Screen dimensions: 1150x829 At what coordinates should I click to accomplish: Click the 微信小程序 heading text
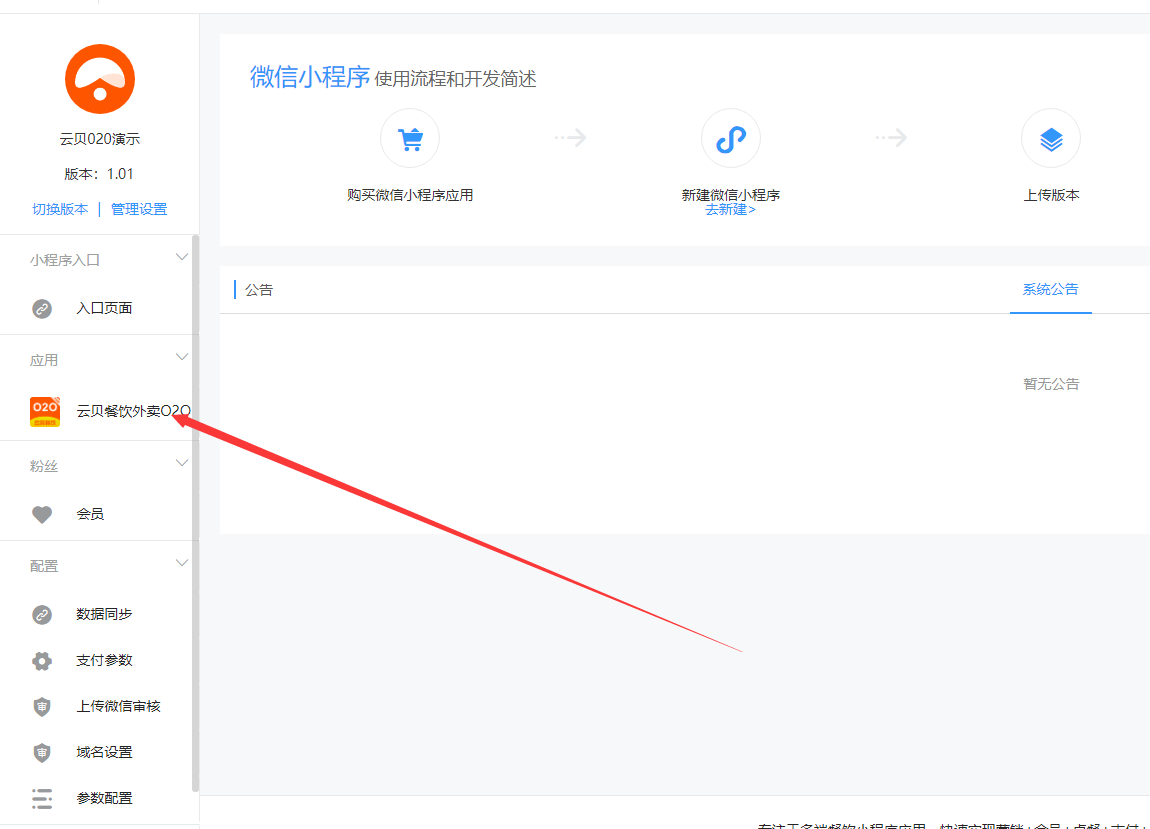(310, 77)
